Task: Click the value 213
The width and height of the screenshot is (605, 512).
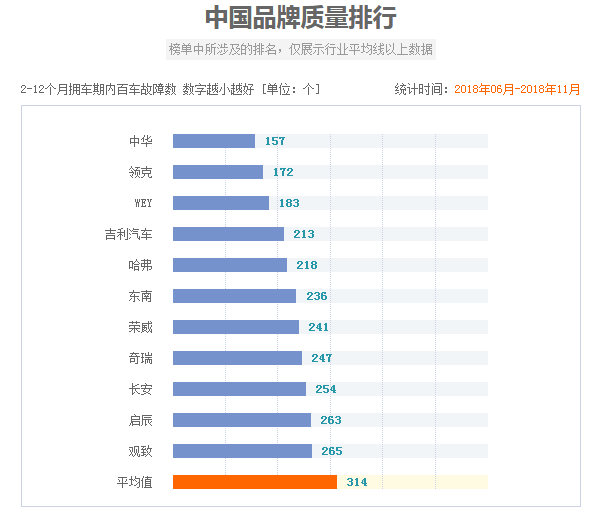Action: 304,234
